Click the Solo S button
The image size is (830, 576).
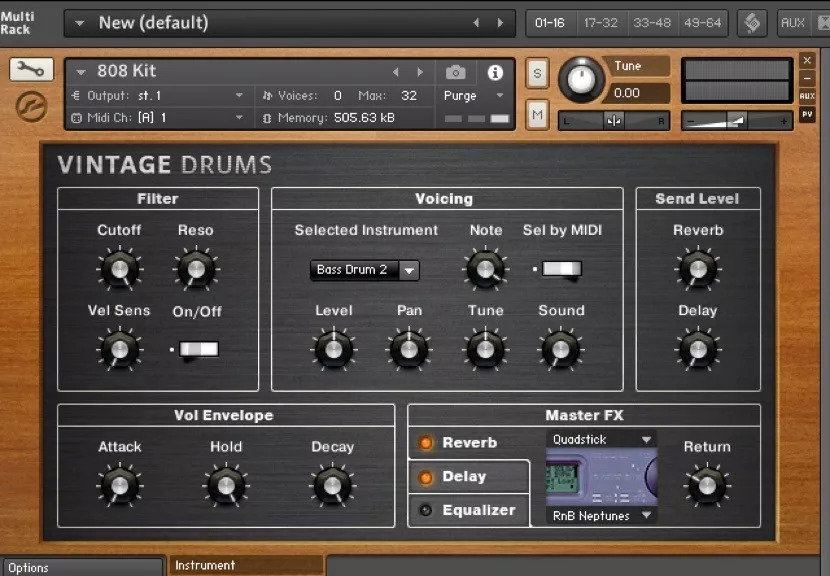tap(538, 73)
